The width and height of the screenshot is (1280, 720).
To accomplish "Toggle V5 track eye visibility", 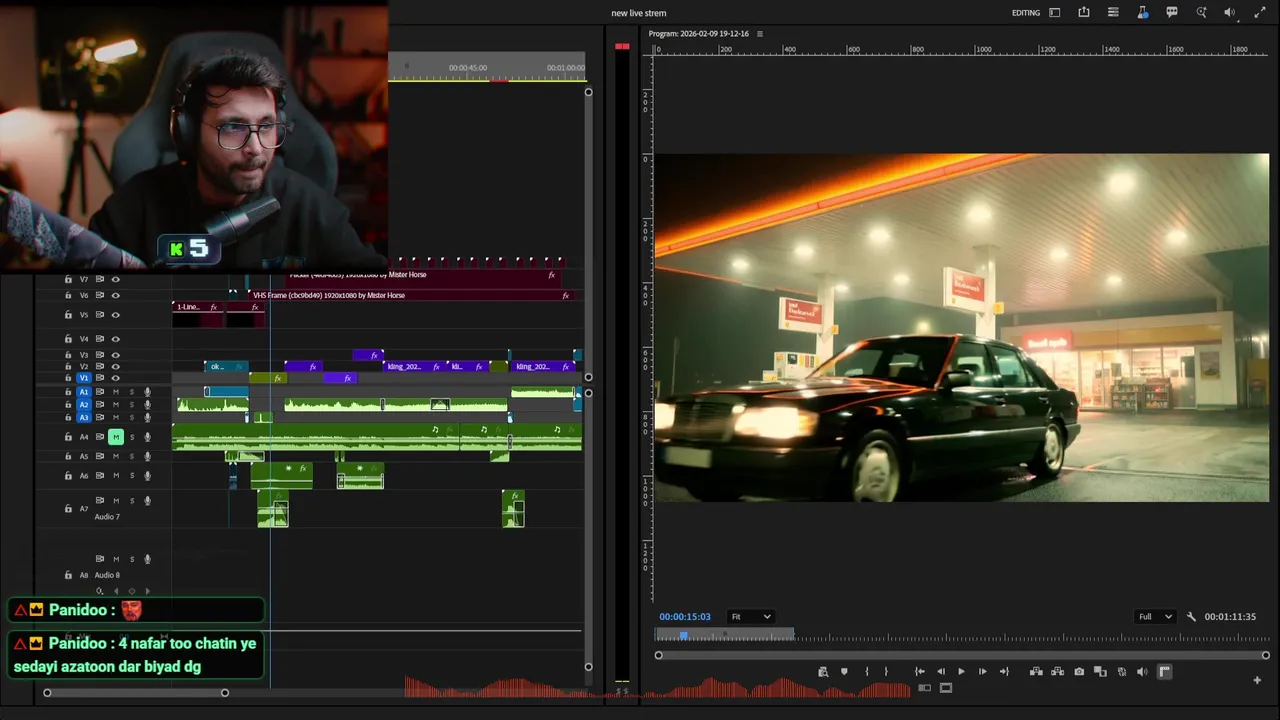I will click(x=116, y=315).
